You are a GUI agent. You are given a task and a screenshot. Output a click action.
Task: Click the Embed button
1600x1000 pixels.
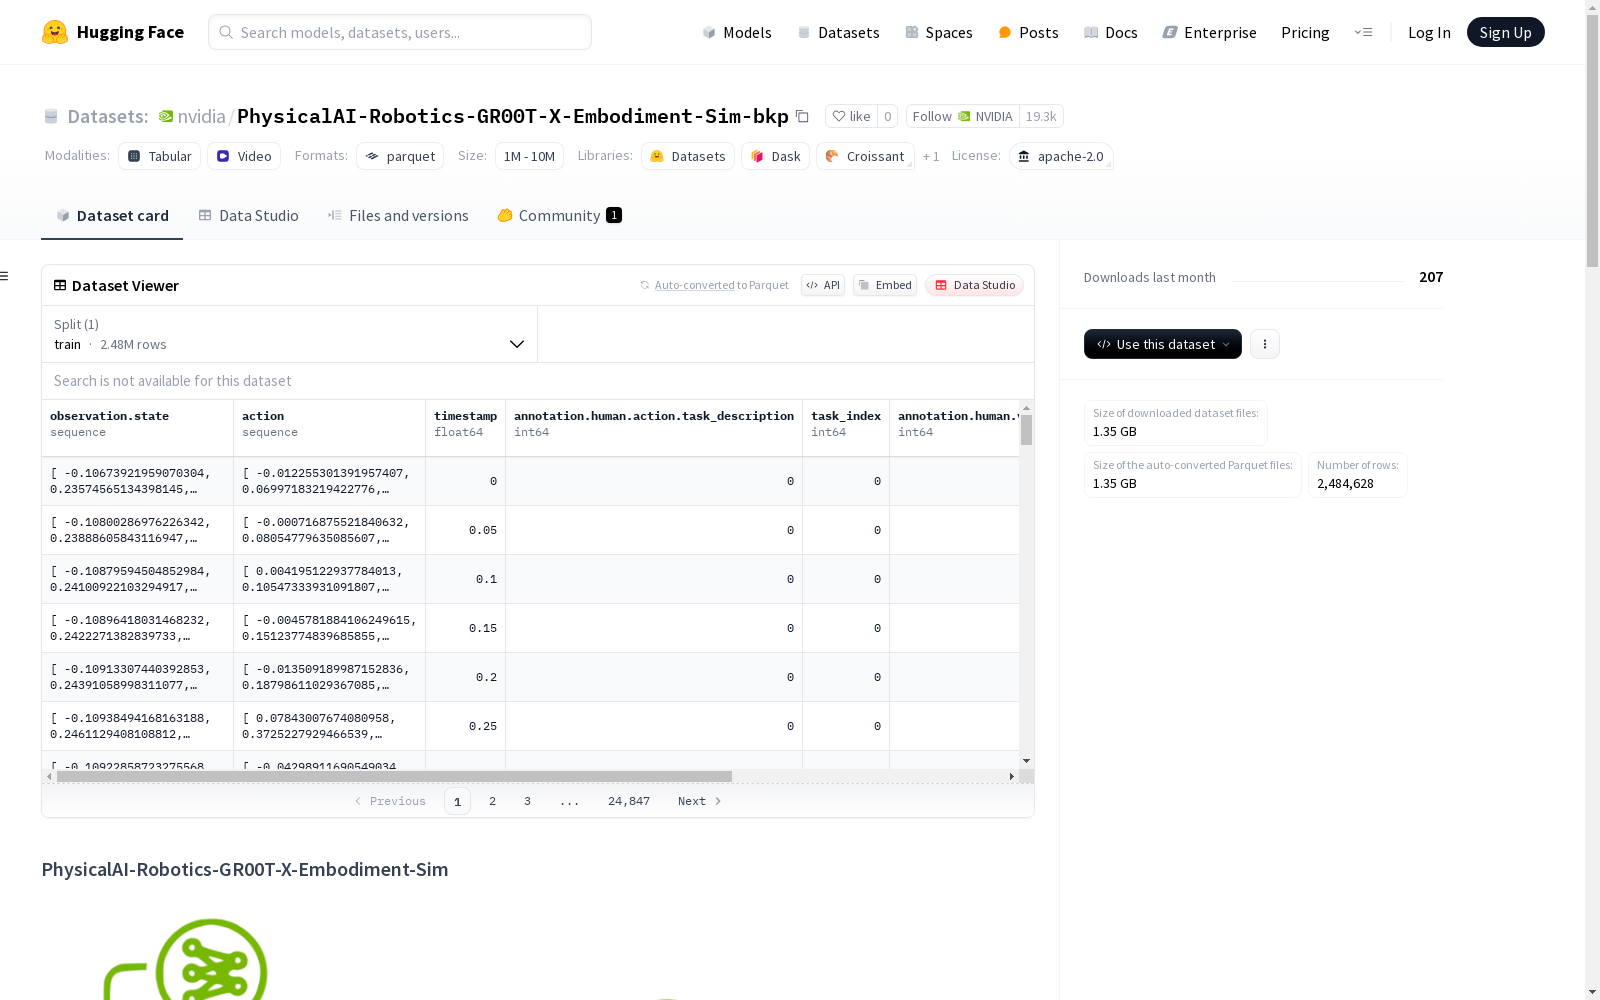point(885,285)
